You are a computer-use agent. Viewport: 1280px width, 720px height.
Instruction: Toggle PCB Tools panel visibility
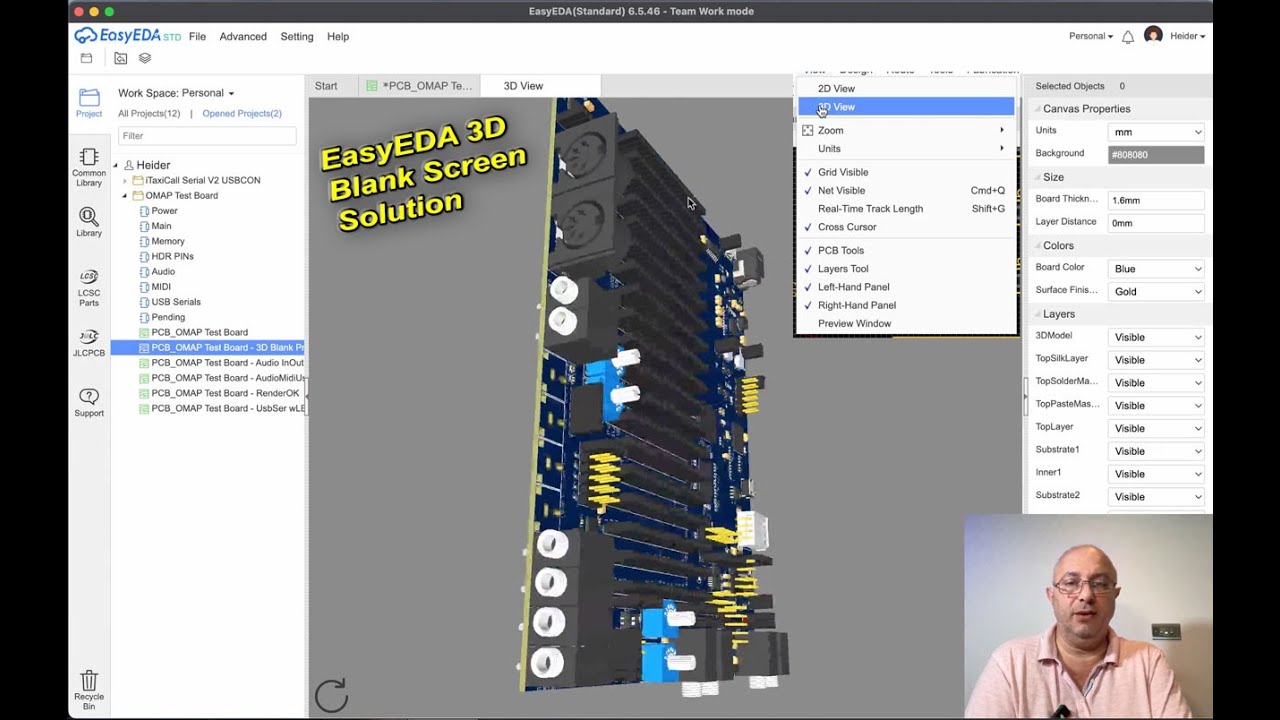[906, 251]
